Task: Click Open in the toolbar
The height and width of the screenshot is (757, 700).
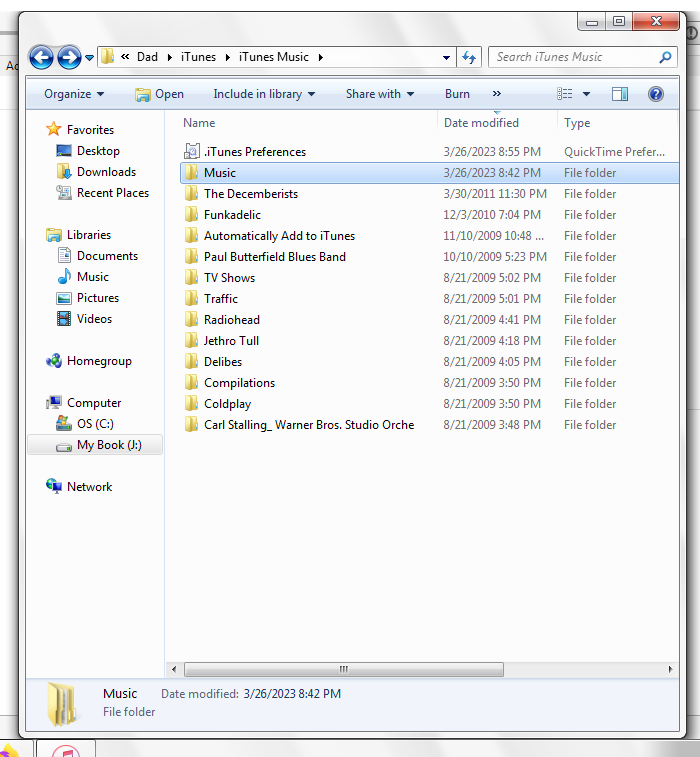Action: click(x=159, y=94)
